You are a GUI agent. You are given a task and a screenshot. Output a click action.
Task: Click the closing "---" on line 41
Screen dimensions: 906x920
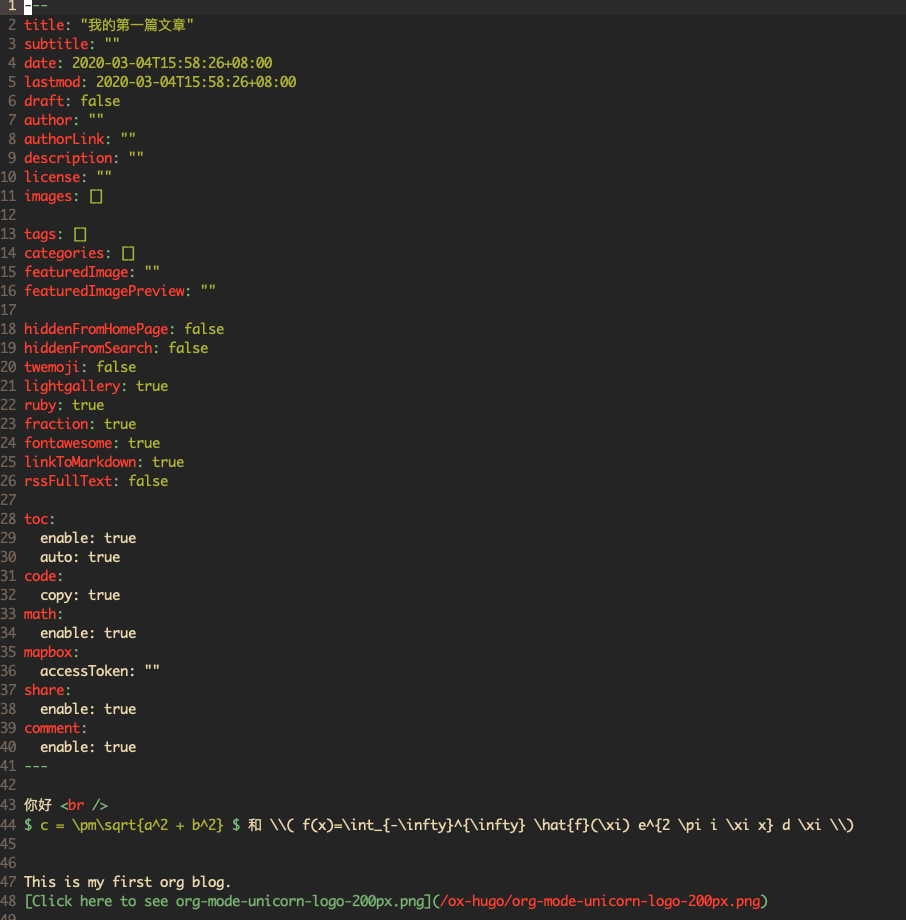click(36, 766)
